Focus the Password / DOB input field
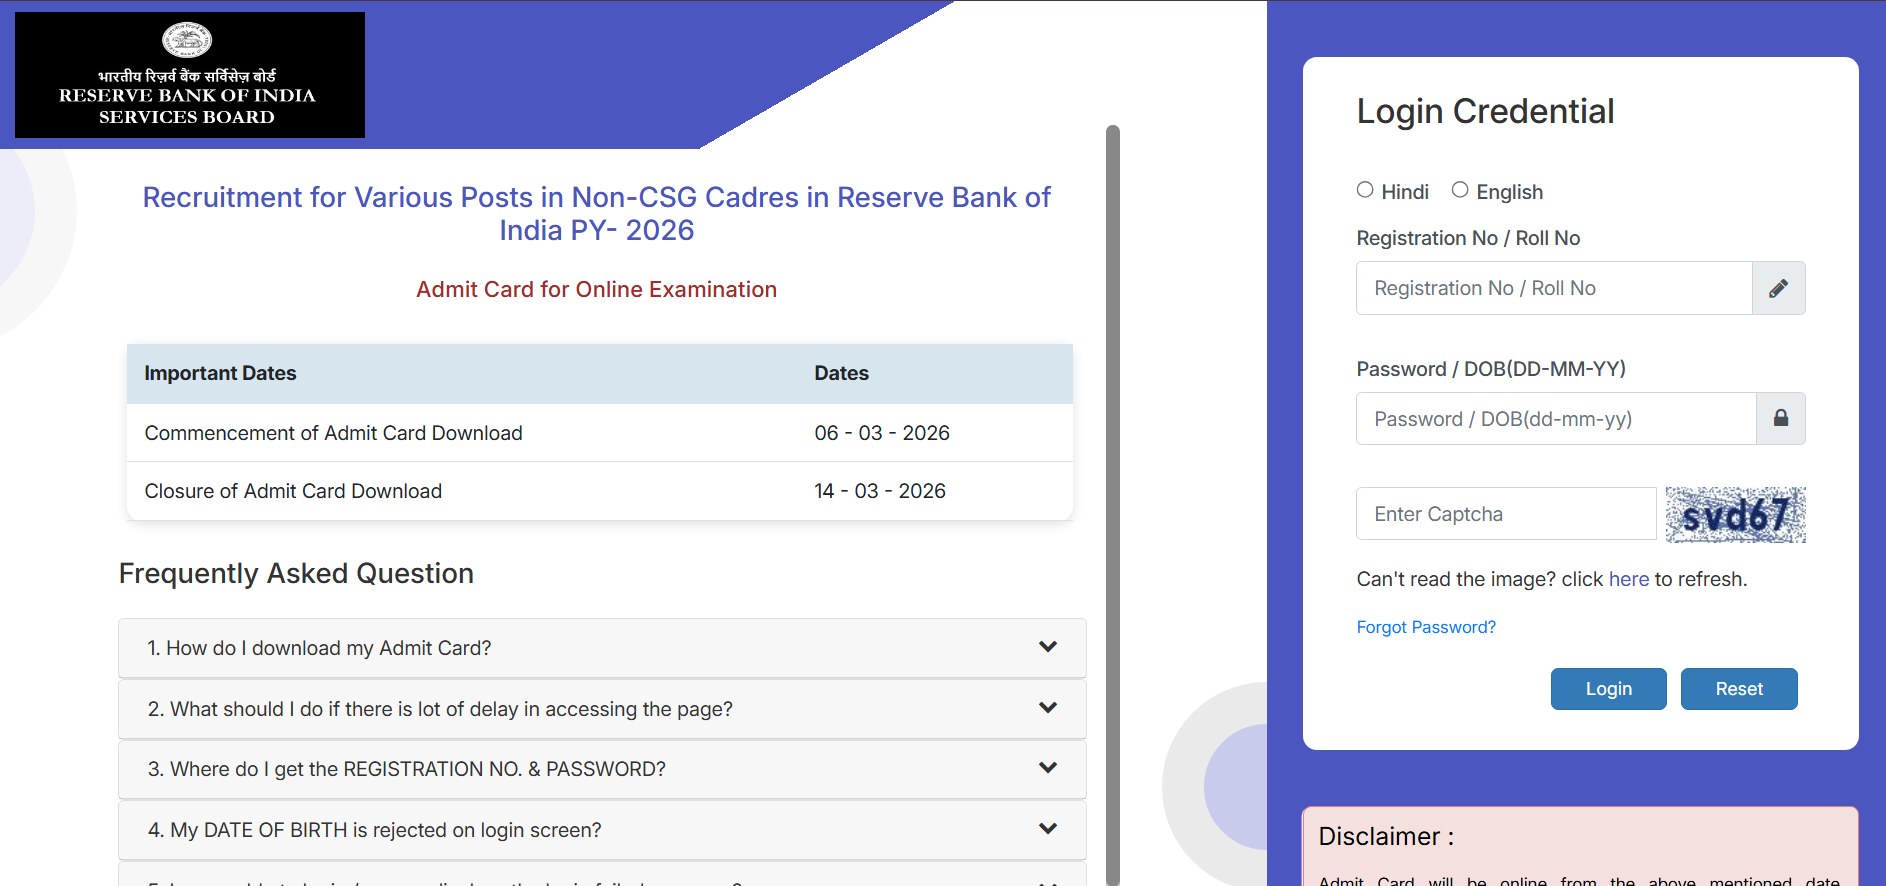This screenshot has width=1886, height=886. (1556, 418)
